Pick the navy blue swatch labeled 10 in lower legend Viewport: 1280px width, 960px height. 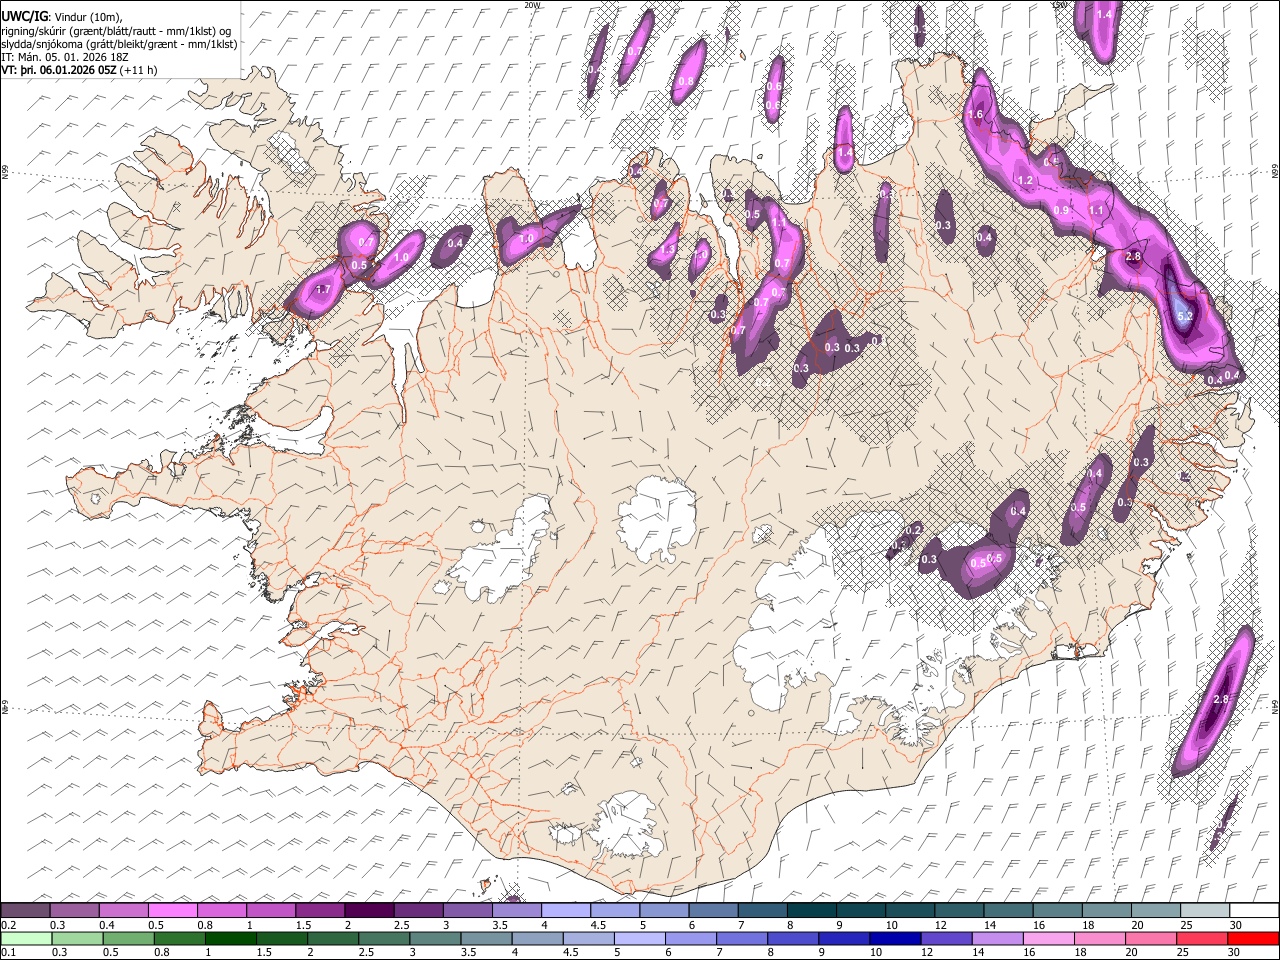[x=894, y=939]
